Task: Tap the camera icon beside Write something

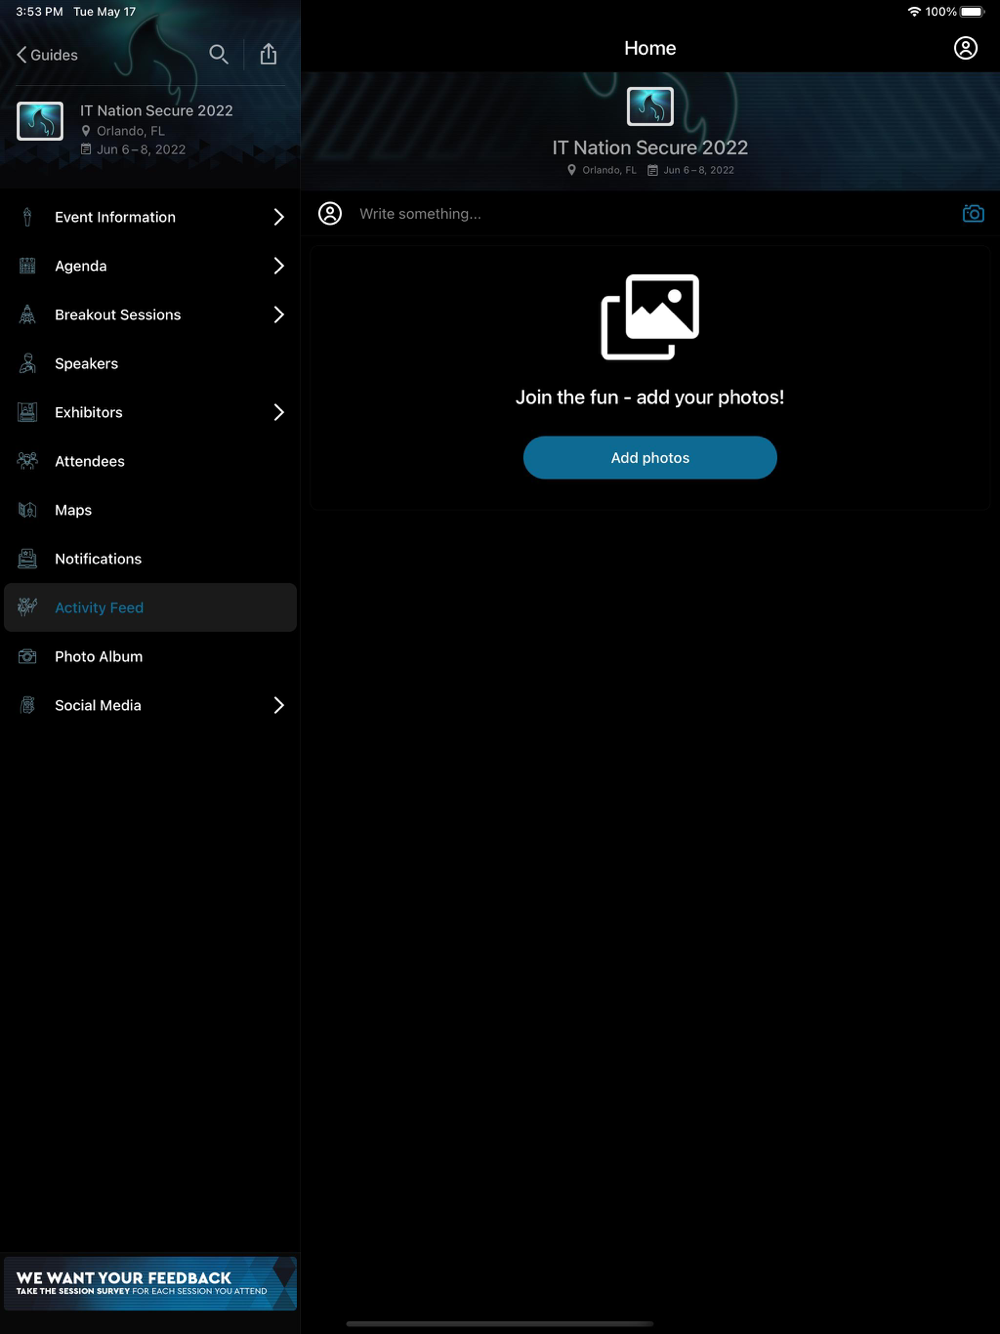Action: (973, 214)
